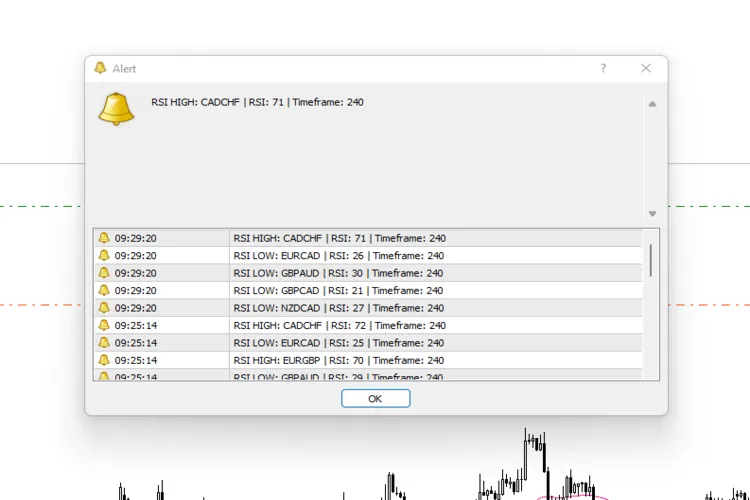Click bell icon beside EURGBP RSI 70 row
Image resolution: width=750 pixels, height=500 pixels.
click(103, 360)
